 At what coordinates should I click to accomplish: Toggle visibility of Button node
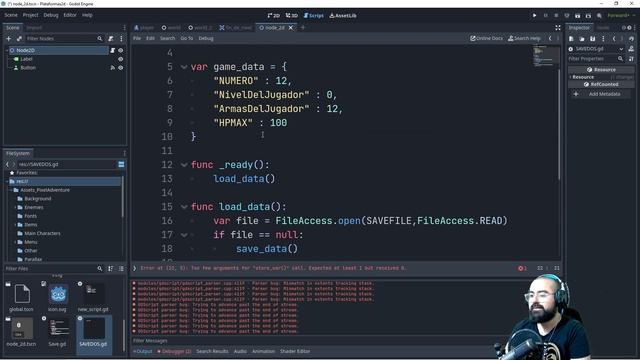click(120, 68)
